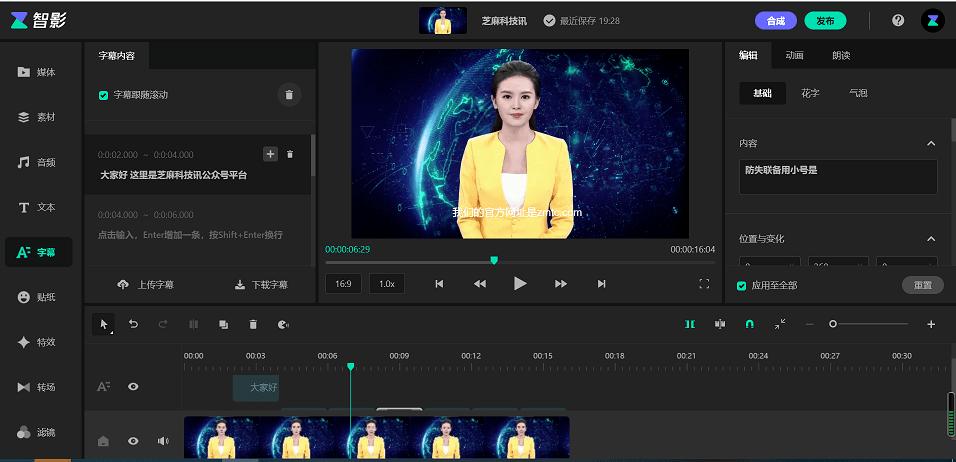Collapse the 位置与变化 section chevron

click(931, 239)
